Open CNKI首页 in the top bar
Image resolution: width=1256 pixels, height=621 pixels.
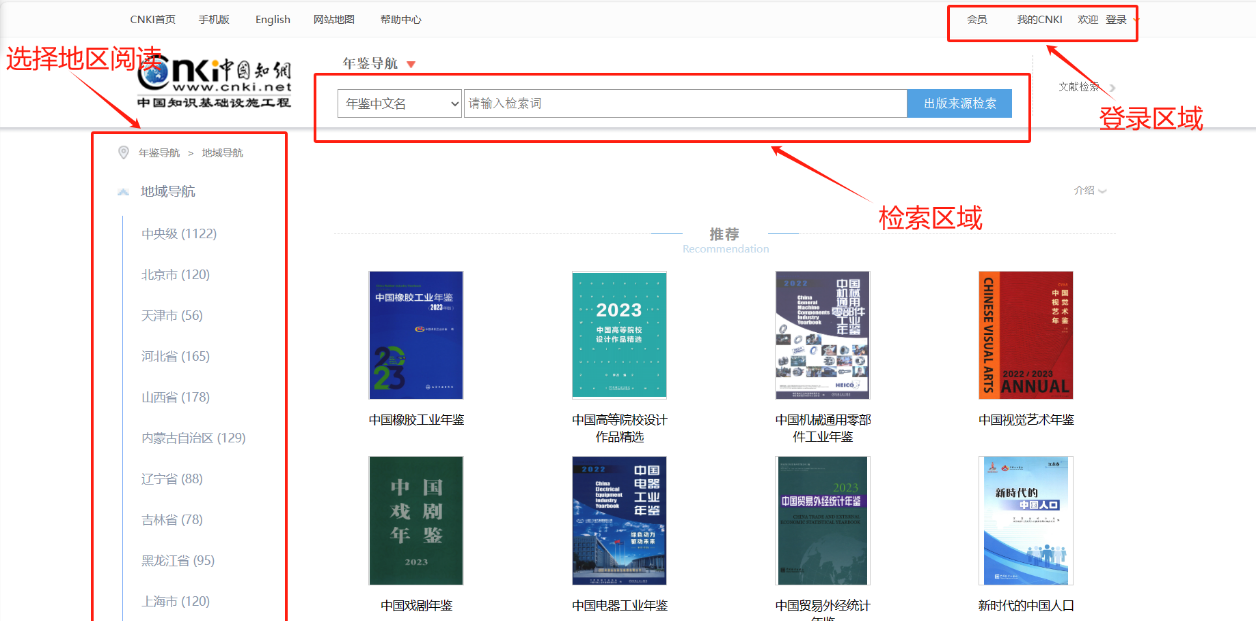pos(153,19)
